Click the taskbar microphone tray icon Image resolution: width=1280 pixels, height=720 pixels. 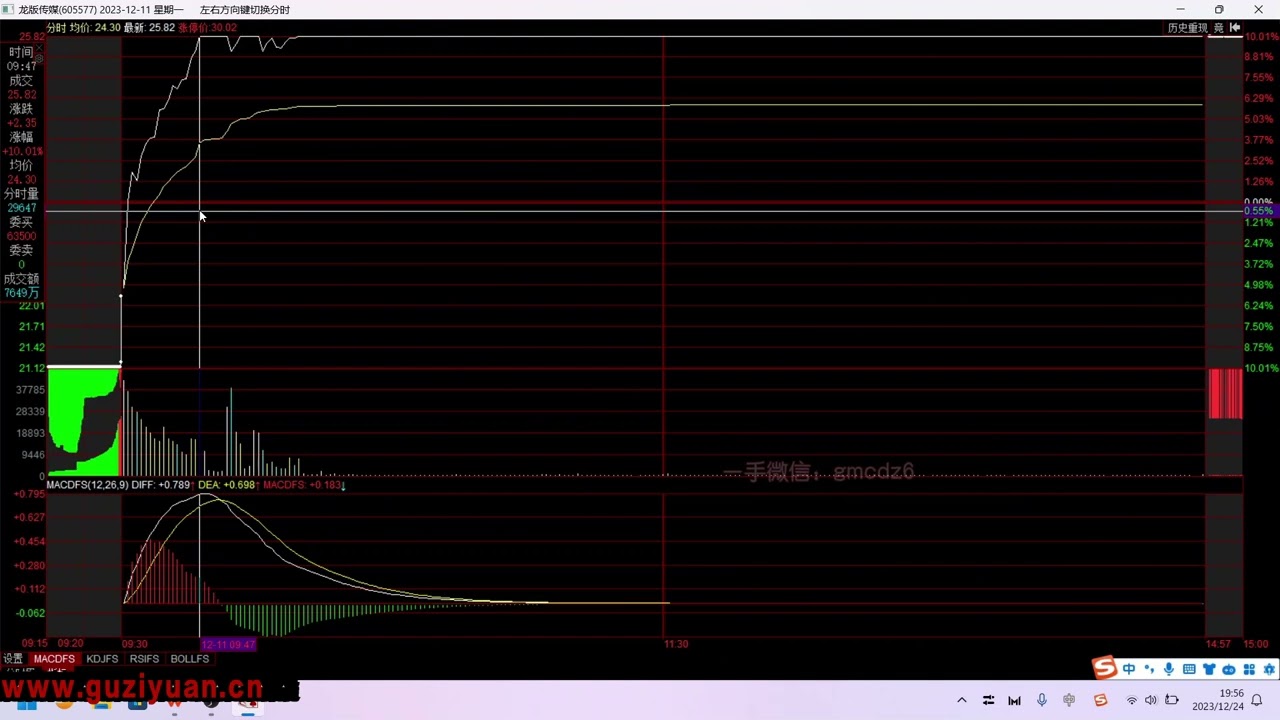pyautogui.click(x=1042, y=700)
